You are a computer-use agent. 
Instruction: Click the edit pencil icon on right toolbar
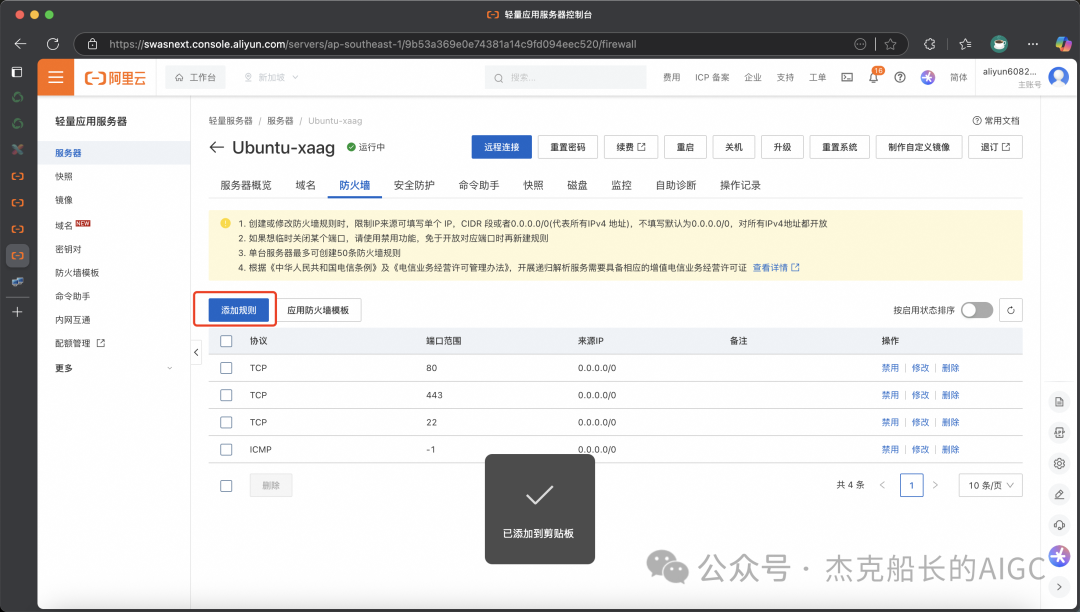pos(1059,494)
